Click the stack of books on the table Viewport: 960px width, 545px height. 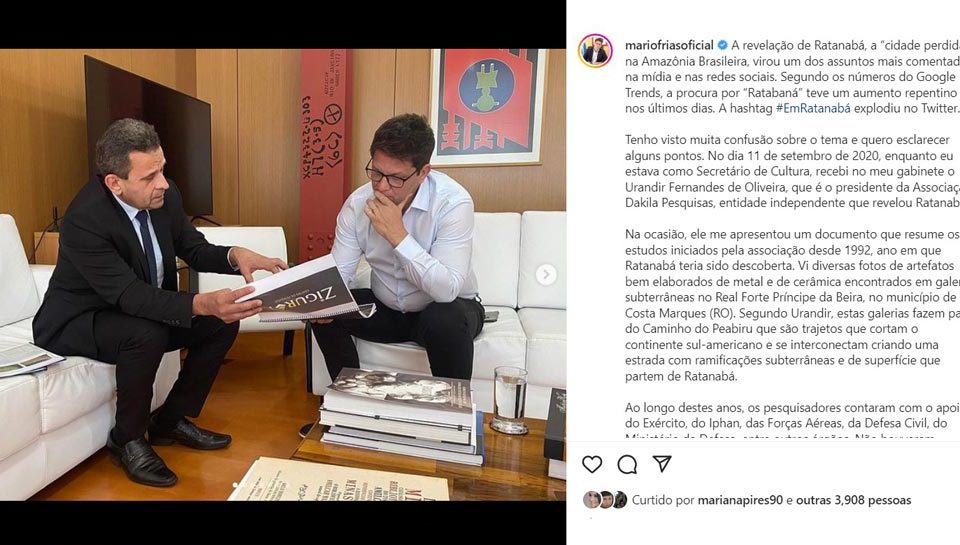click(402, 415)
